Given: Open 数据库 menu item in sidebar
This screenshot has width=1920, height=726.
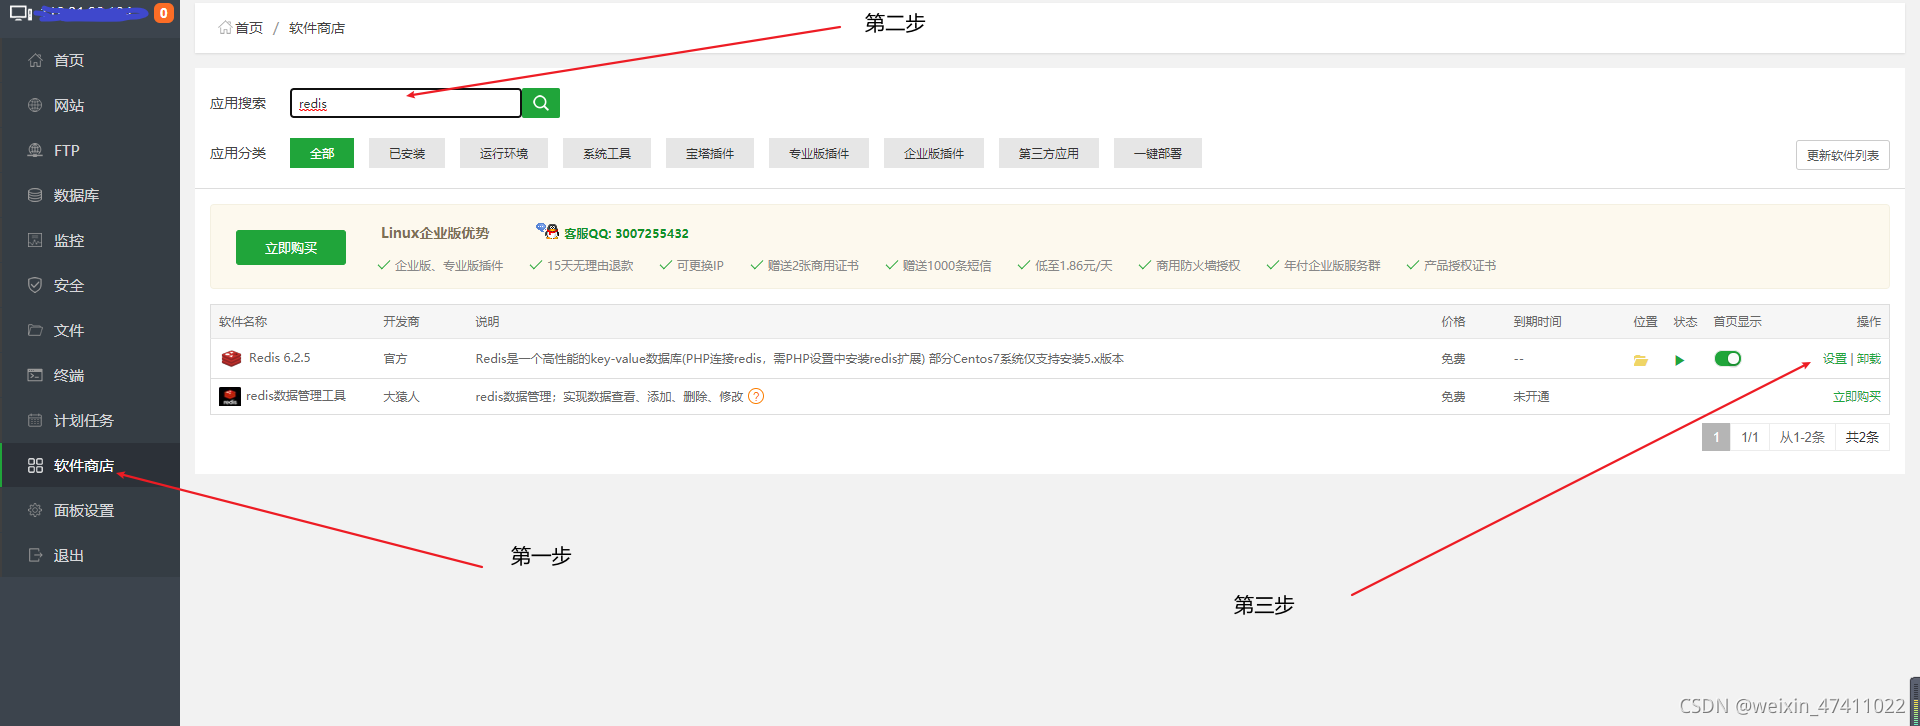Looking at the screenshot, I should [x=90, y=195].
